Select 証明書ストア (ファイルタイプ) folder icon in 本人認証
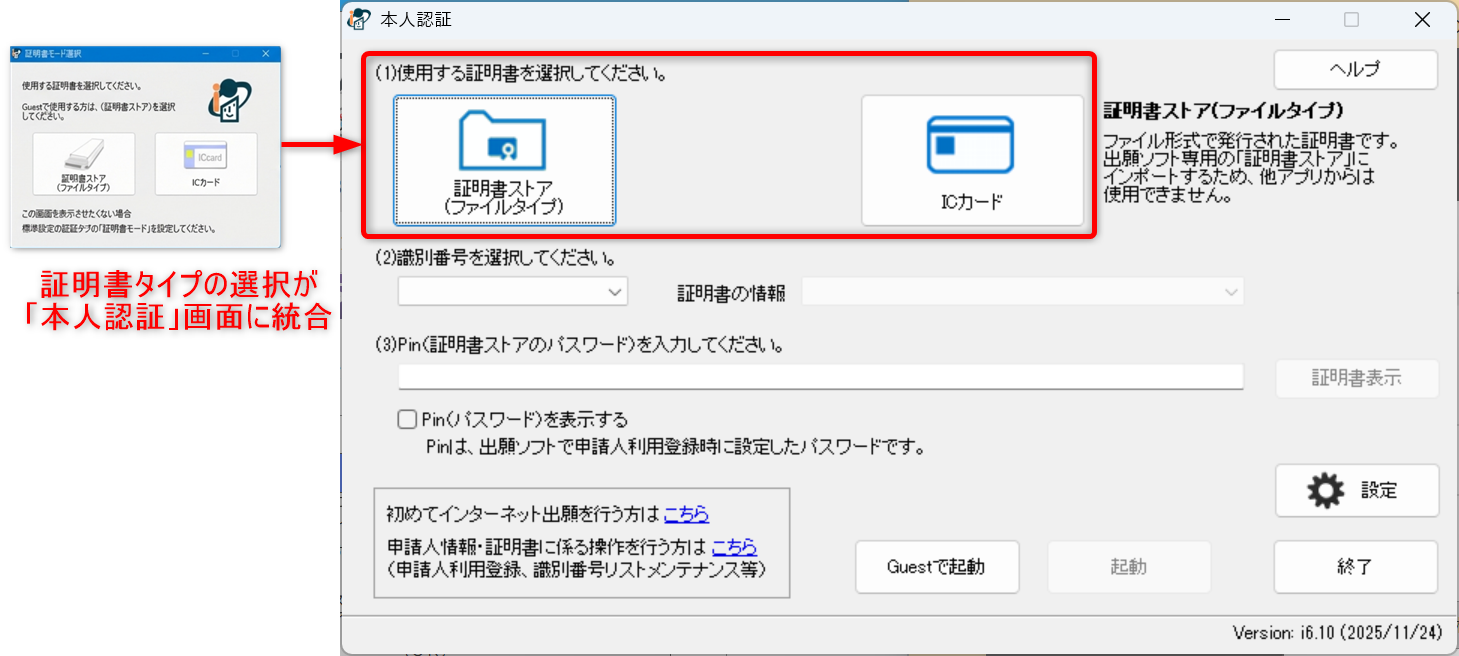Image resolution: width=1459 pixels, height=656 pixels. [503, 142]
